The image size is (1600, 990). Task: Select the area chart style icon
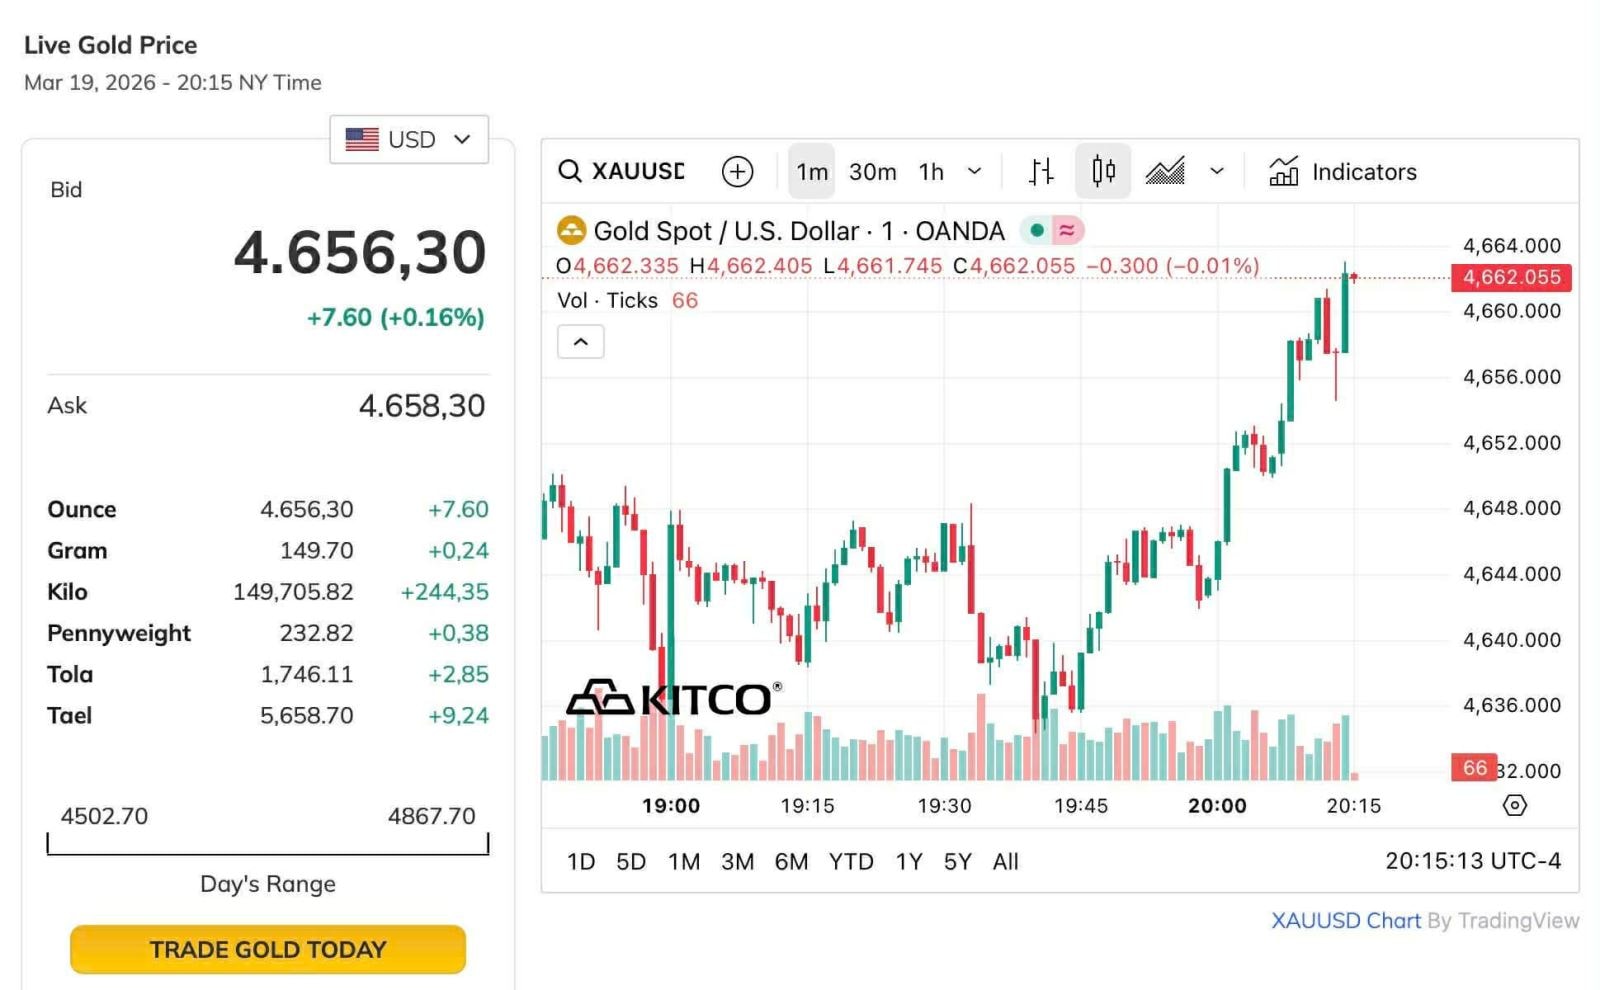pos(1165,172)
